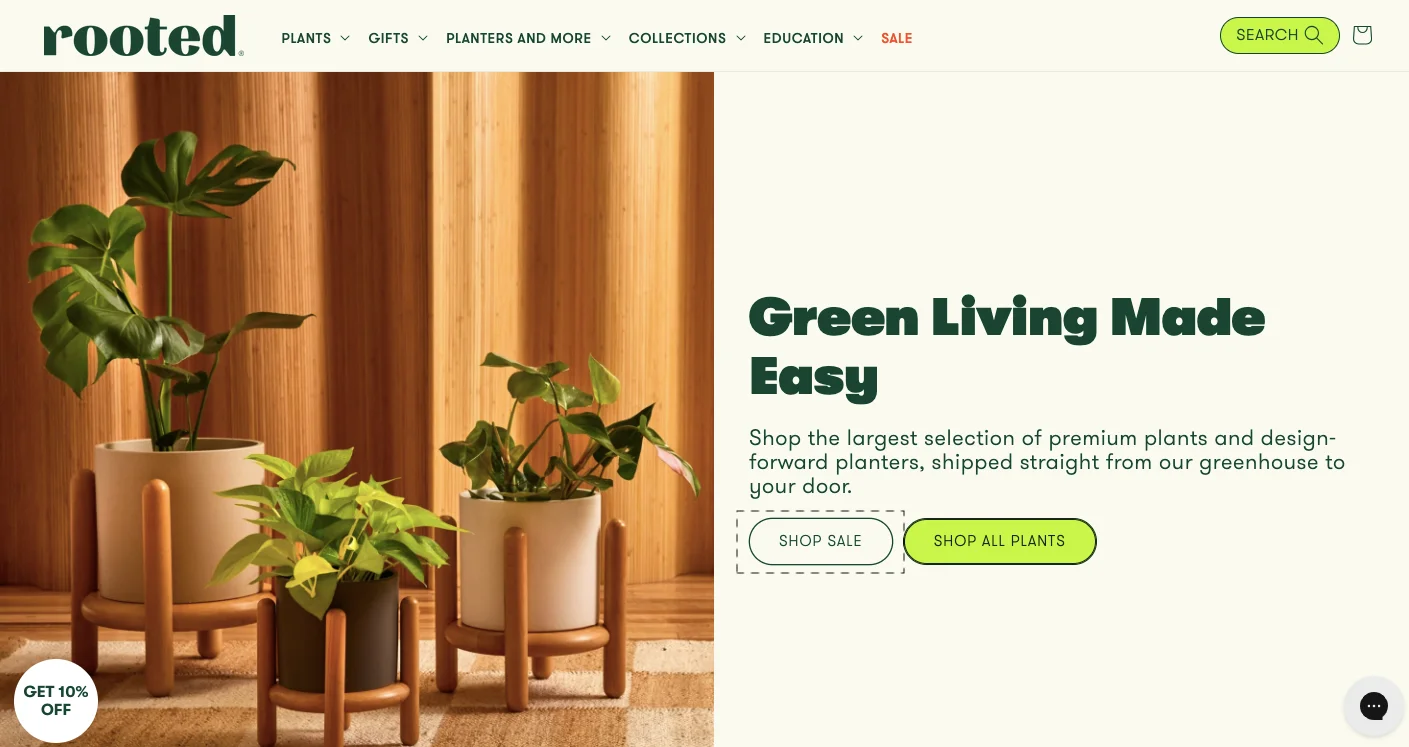Open the chat support bubble icon
Screen dimensions: 1409x747
pyautogui.click(x=1374, y=706)
